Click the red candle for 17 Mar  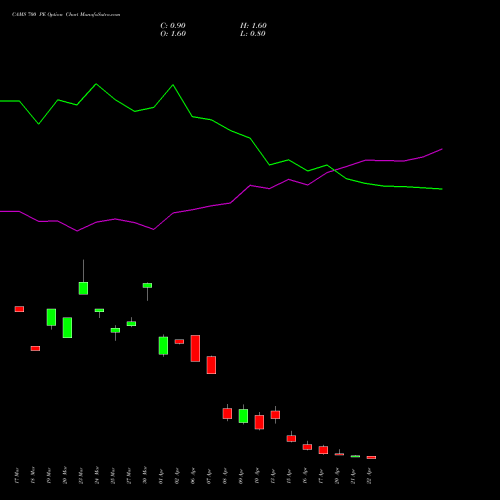click(19, 309)
